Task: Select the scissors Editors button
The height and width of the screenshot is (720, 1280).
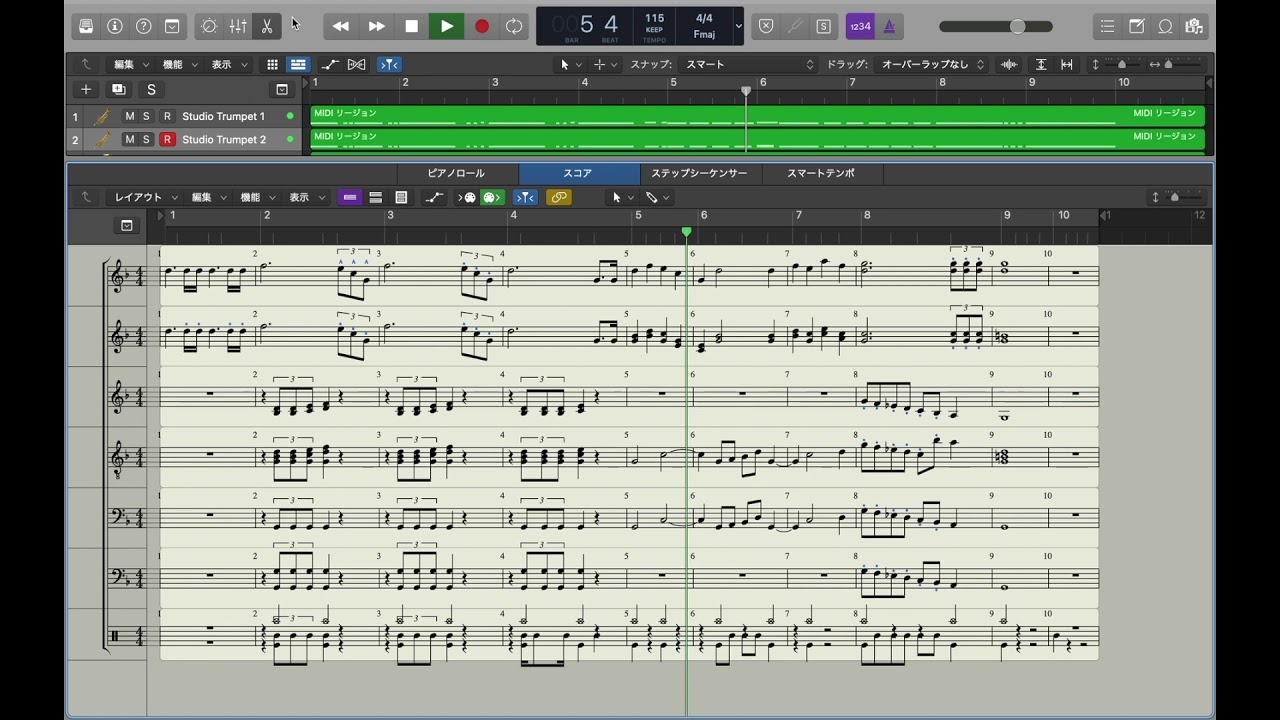Action: pyautogui.click(x=267, y=26)
